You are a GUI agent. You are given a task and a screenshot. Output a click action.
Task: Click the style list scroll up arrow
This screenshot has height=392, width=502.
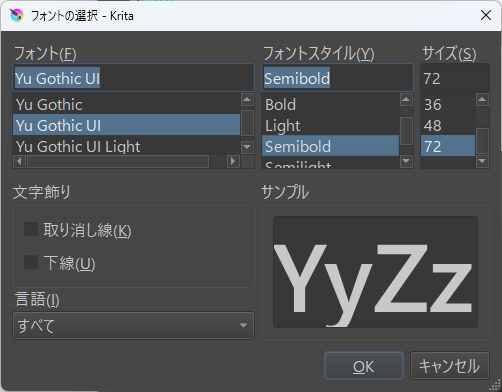point(406,99)
